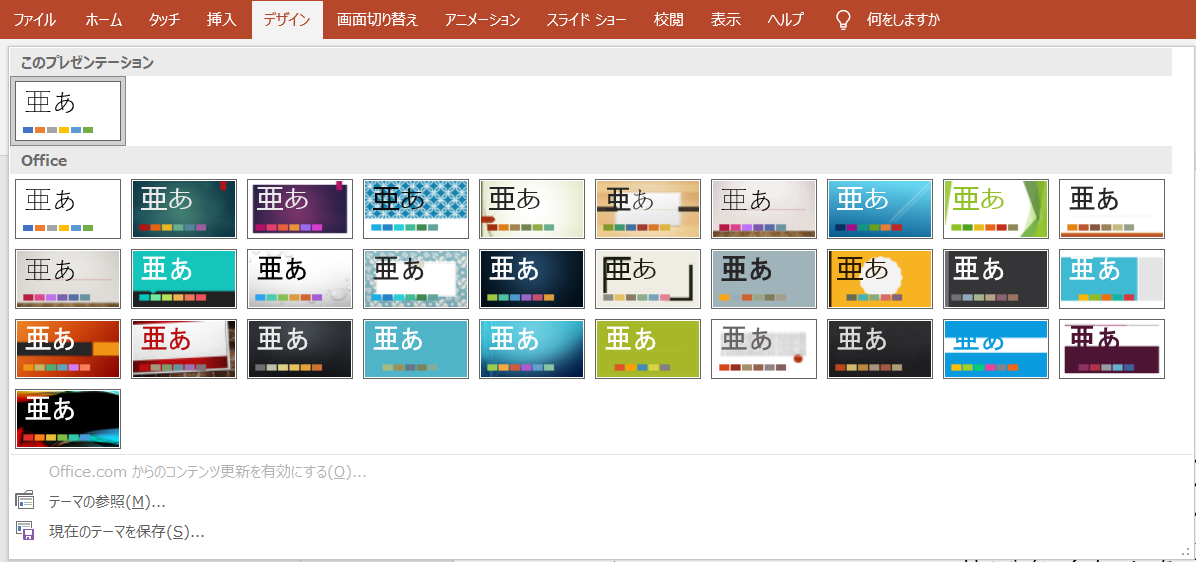Choose the light blue theme with grey side panel

(1111, 278)
